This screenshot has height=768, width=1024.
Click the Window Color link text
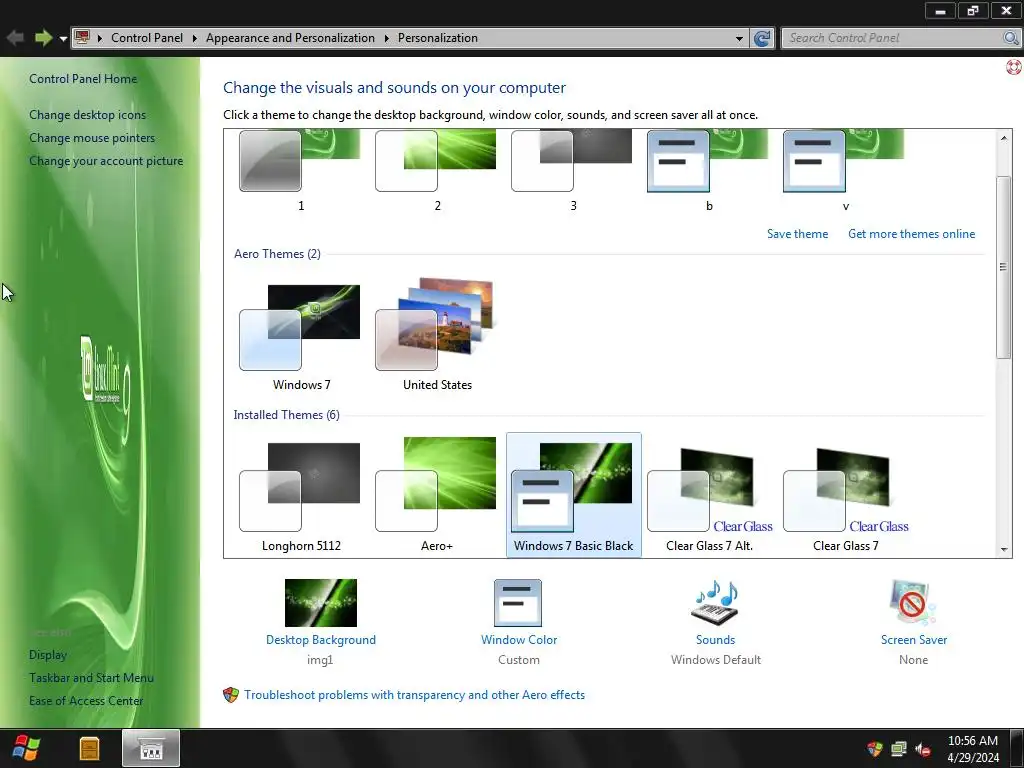tap(519, 640)
